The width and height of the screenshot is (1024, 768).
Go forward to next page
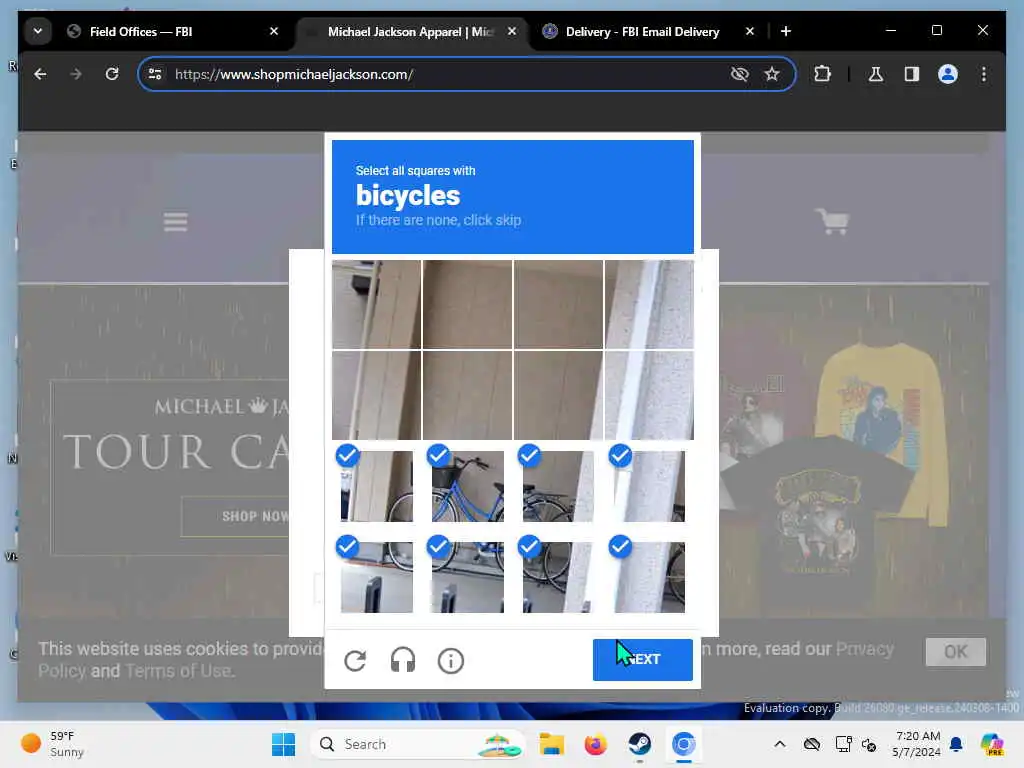pyautogui.click(x=76, y=74)
